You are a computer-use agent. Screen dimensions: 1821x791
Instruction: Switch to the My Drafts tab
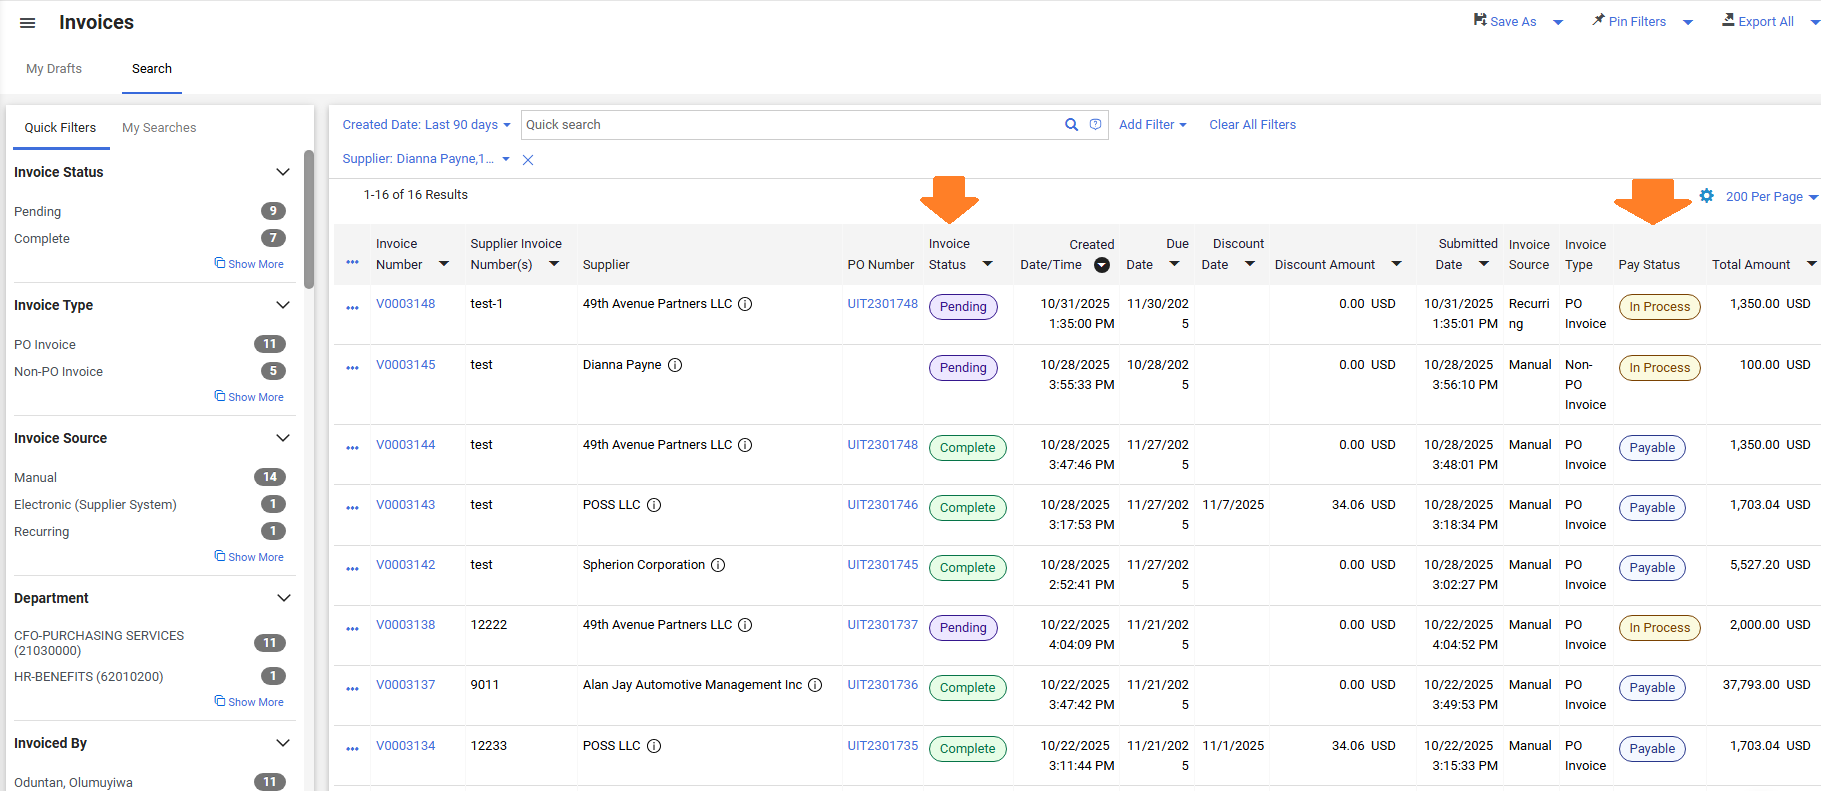[x=54, y=69]
